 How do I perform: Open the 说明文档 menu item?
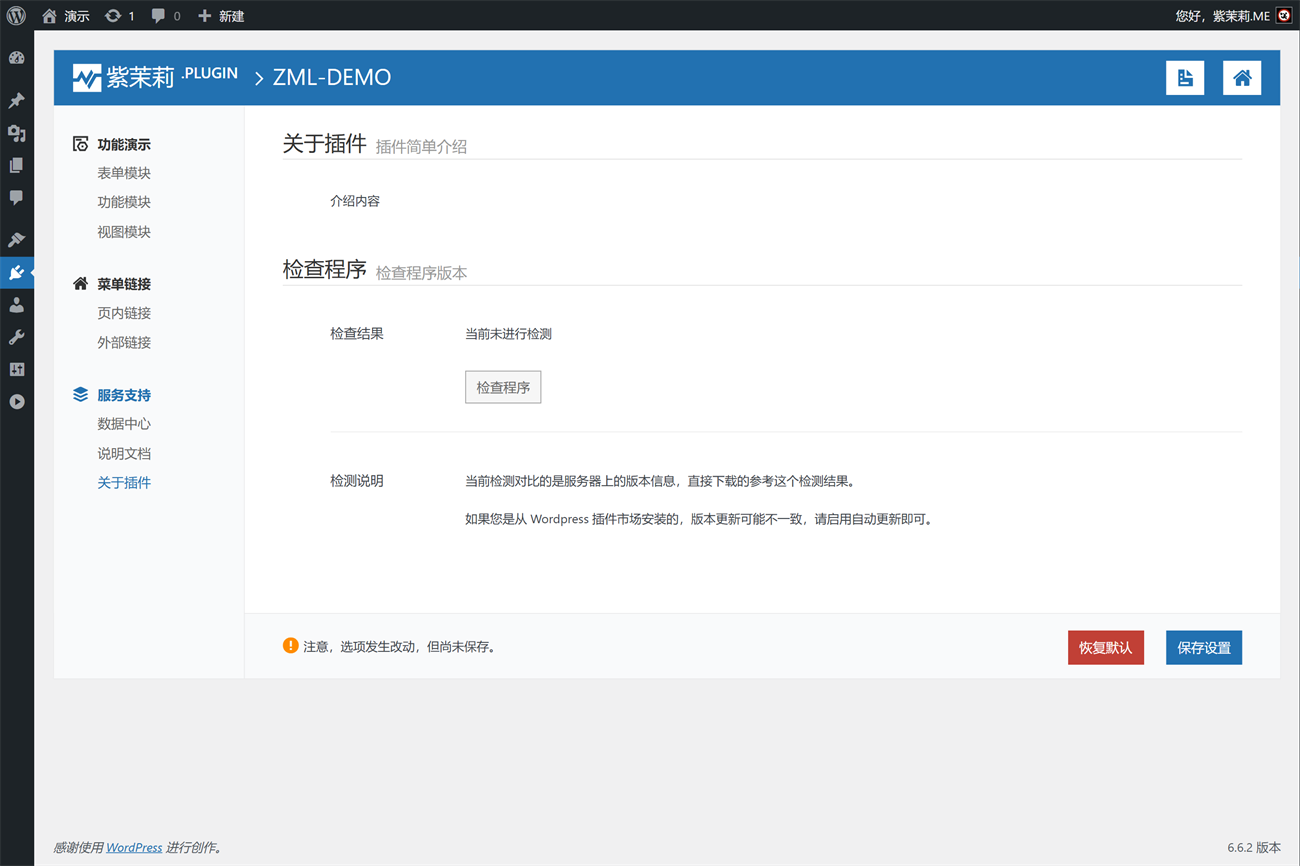pos(124,453)
